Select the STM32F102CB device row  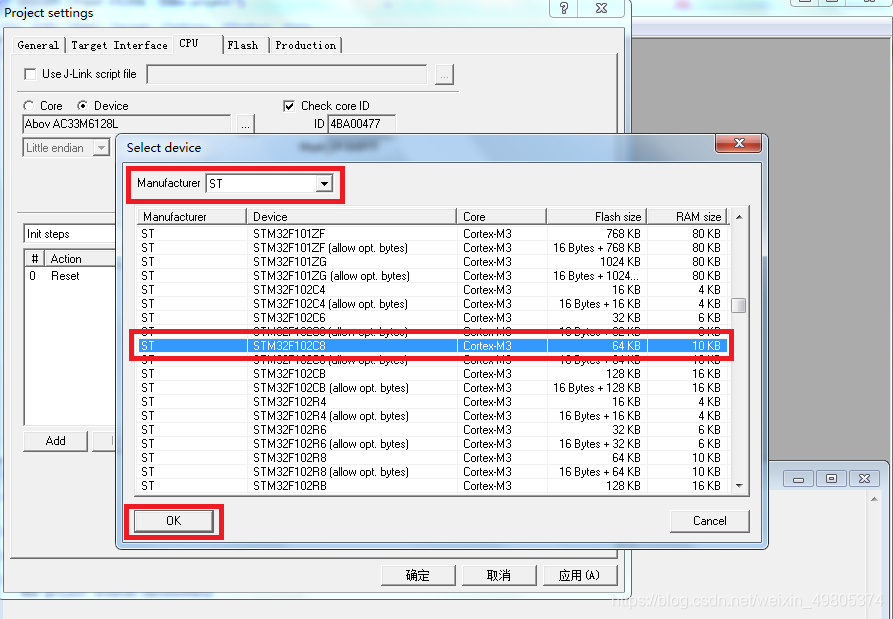pyautogui.click(x=432, y=374)
